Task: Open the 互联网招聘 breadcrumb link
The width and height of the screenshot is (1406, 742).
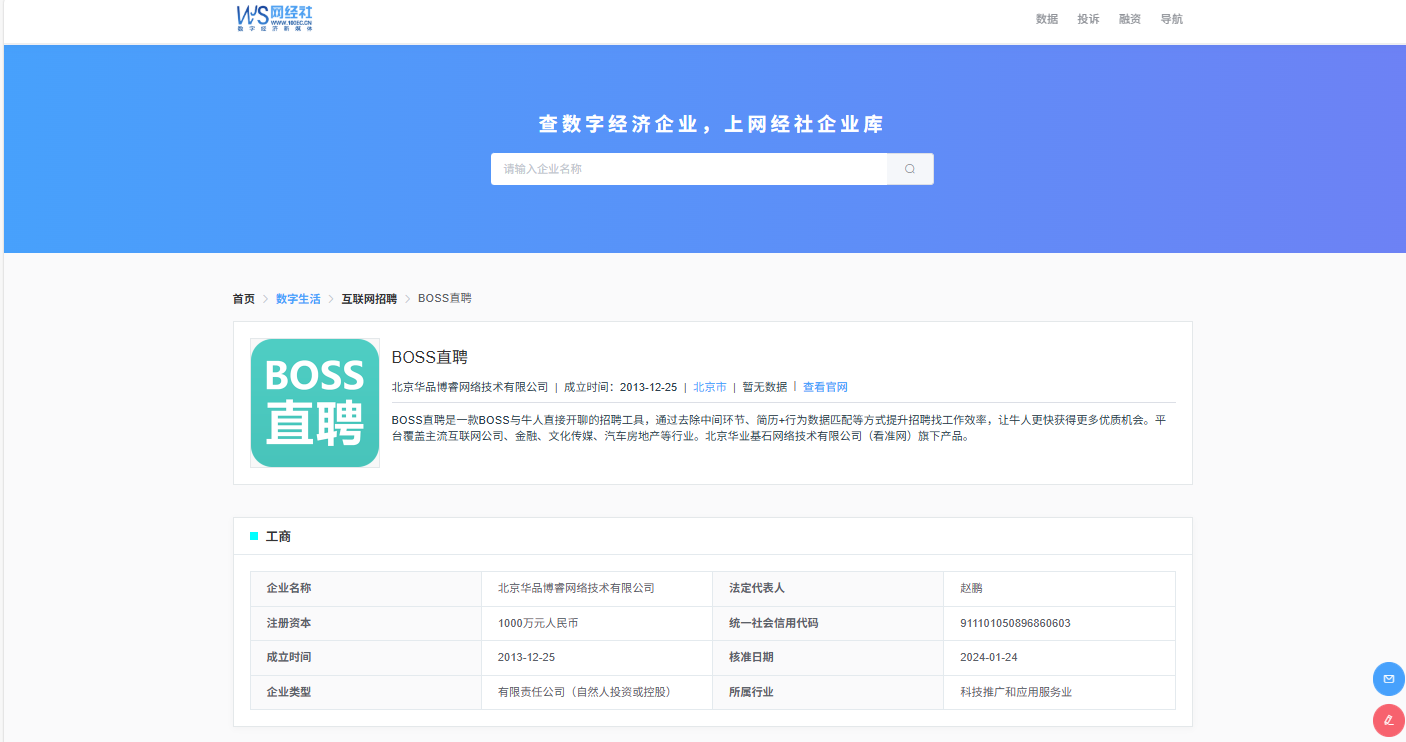Action: click(x=369, y=299)
